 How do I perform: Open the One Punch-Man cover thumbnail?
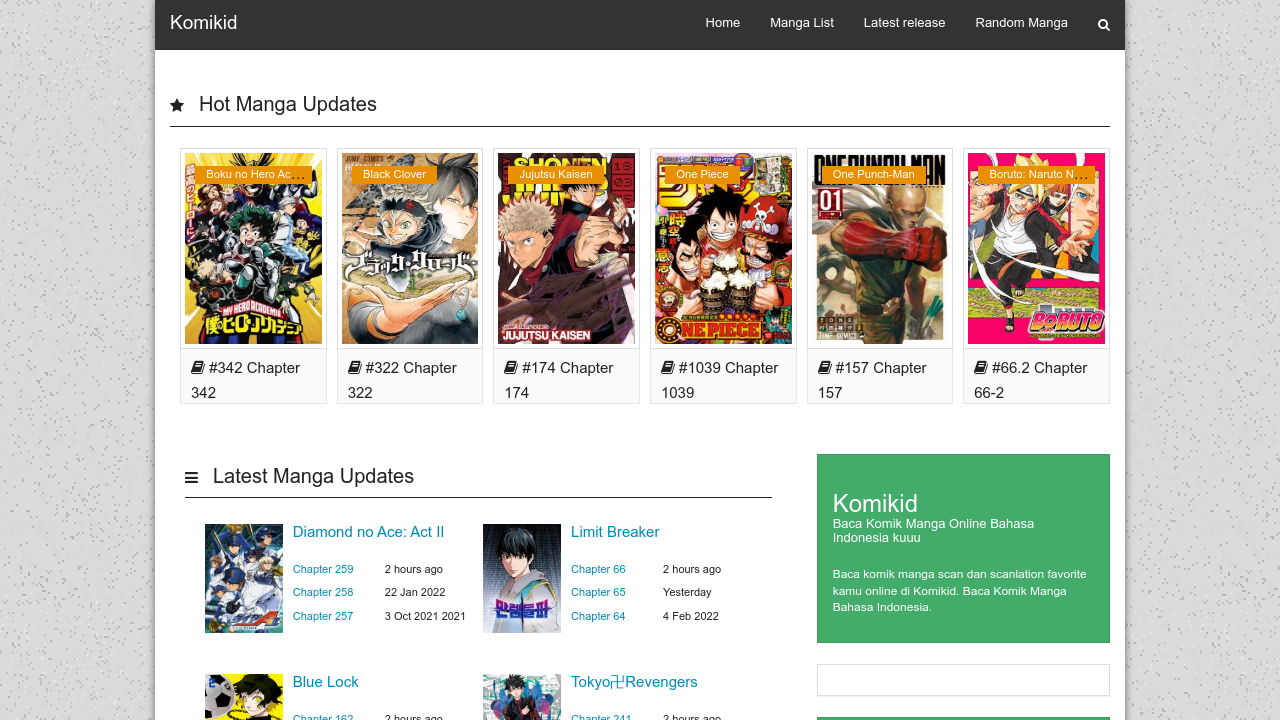tap(880, 249)
